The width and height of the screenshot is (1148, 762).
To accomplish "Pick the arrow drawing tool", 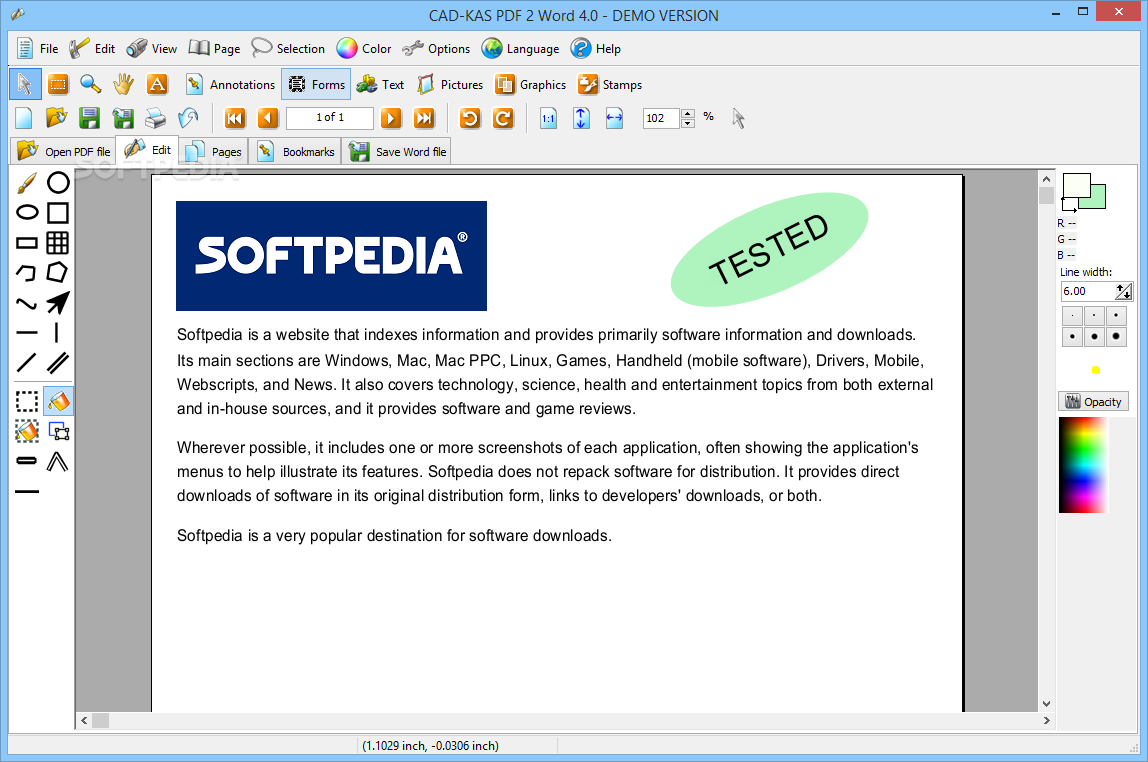I will pos(58,302).
